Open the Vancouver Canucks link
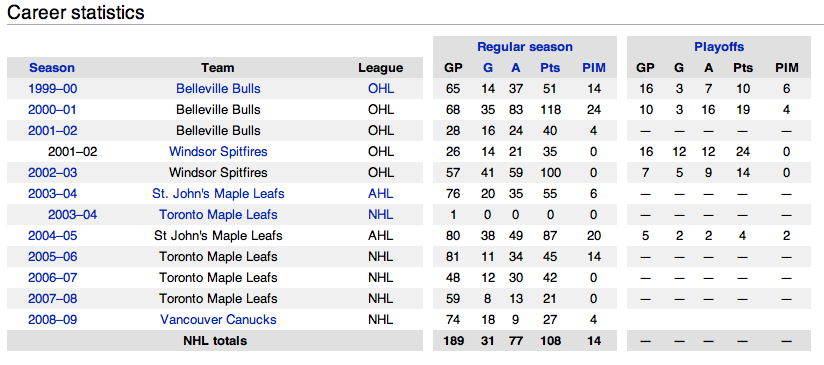This screenshot has width=824, height=365. (218, 320)
